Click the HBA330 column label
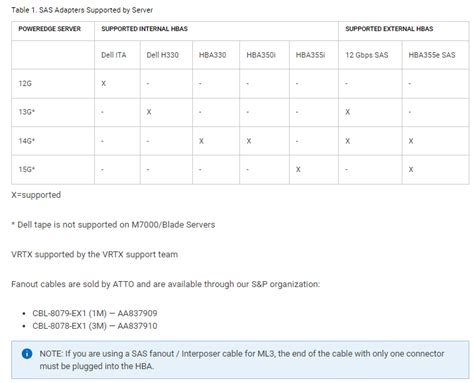 212,55
